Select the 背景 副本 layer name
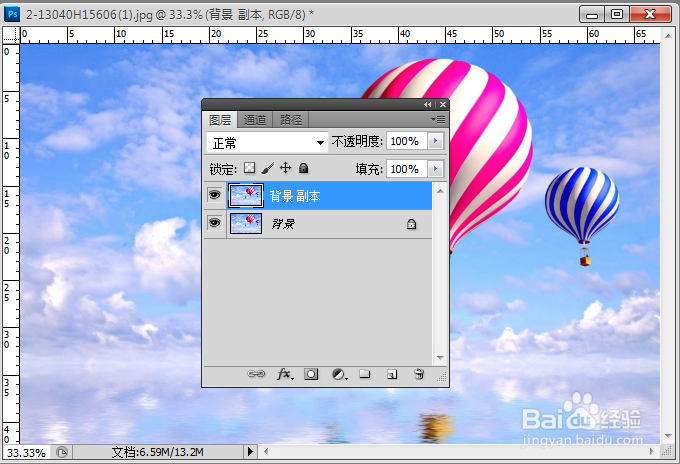 click(295, 196)
